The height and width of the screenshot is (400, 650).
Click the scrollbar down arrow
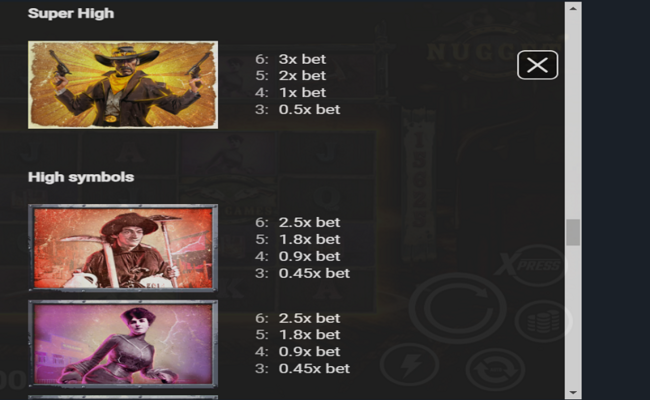(573, 392)
